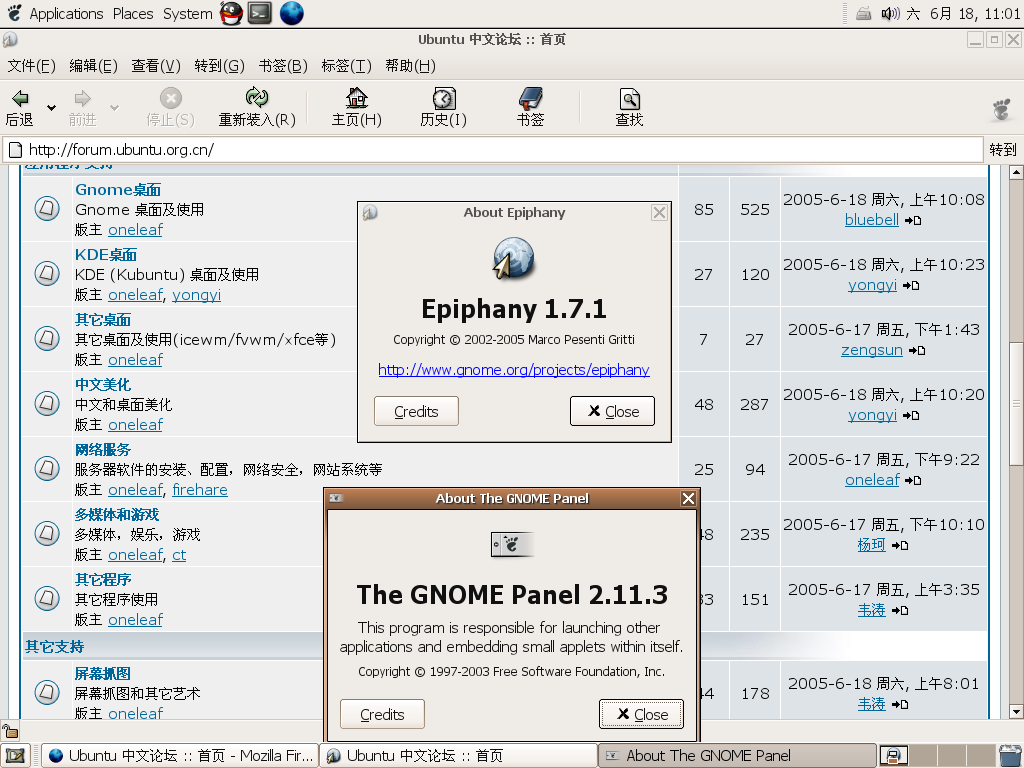Screen dimensions: 1024x768
Task: Click the security lock icon in status bar
Action: [10, 731]
